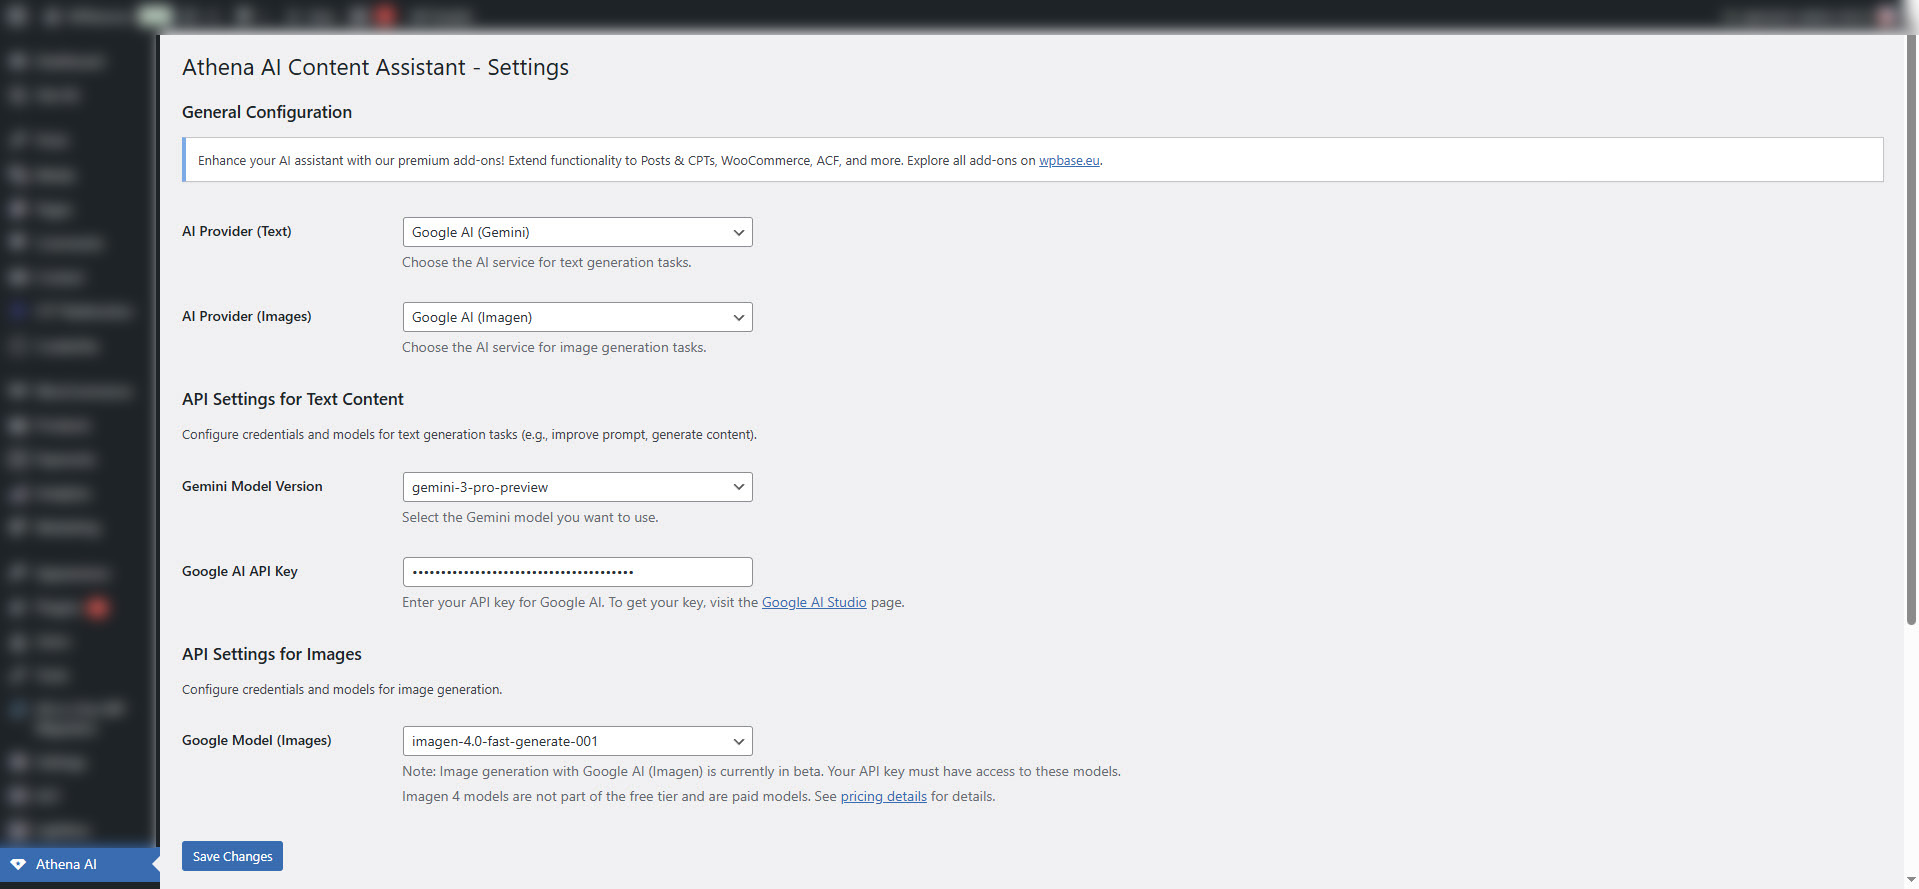Click the 'Google AI API Key' label
Image resolution: width=1919 pixels, height=889 pixels.
tap(240, 571)
